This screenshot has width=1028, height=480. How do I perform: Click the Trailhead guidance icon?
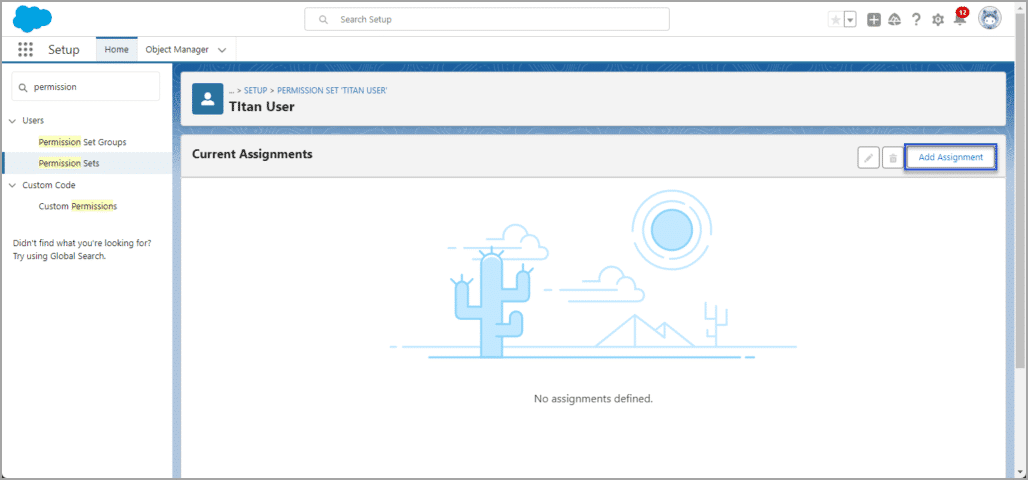coord(894,20)
